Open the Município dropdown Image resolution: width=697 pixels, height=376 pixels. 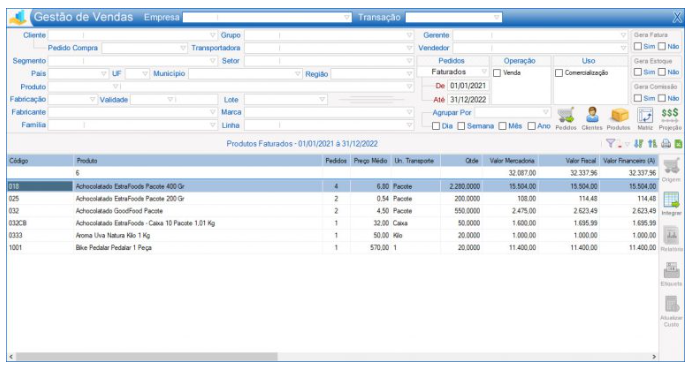click(x=298, y=74)
